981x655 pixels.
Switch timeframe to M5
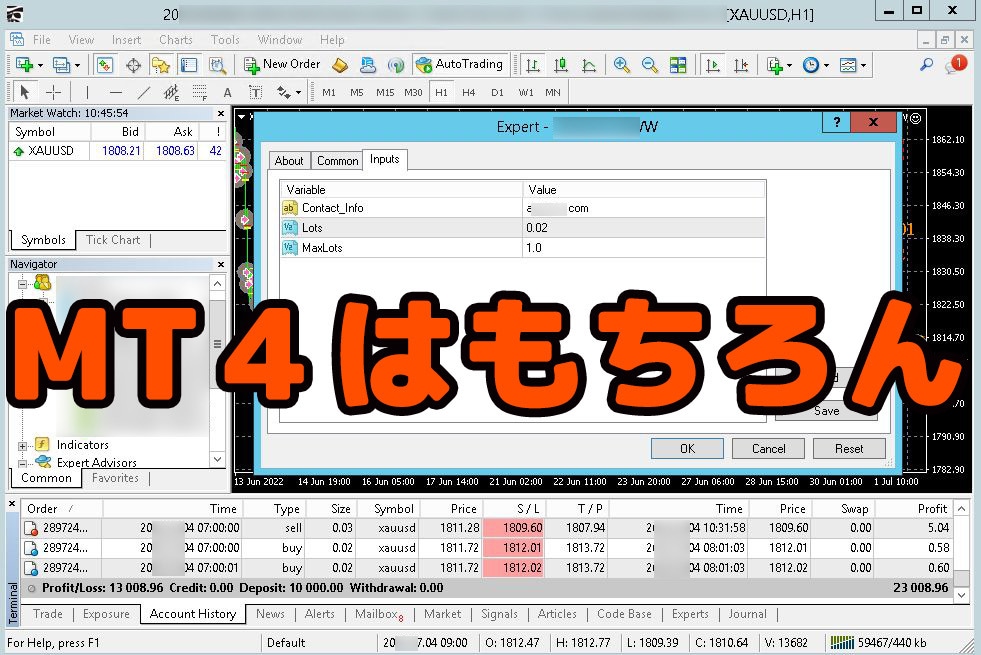pos(357,93)
